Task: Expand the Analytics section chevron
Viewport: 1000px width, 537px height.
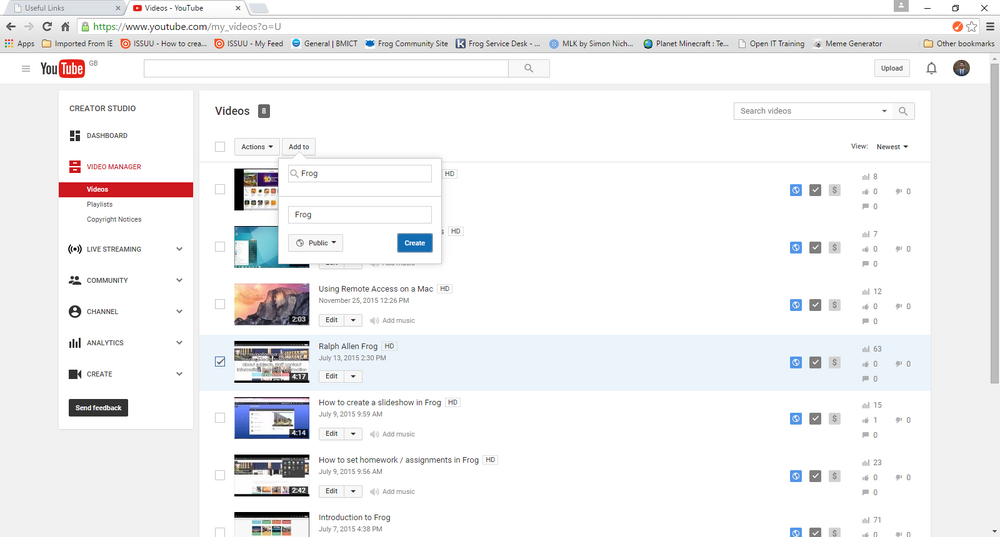Action: pyautogui.click(x=179, y=342)
